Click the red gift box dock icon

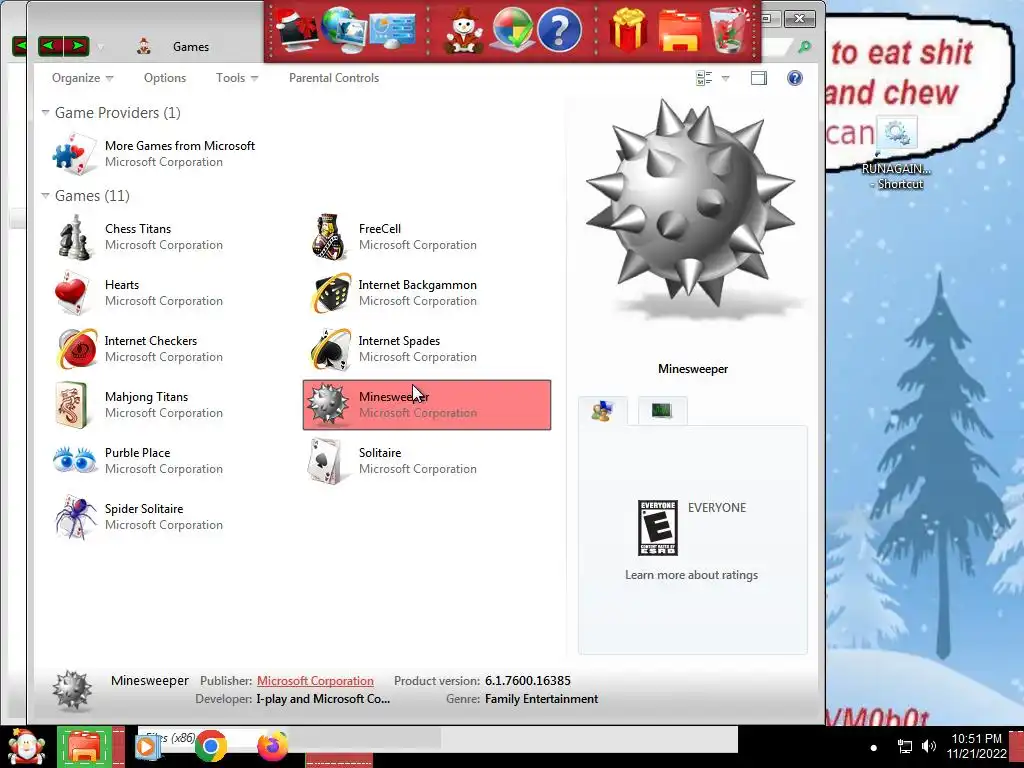(x=628, y=29)
